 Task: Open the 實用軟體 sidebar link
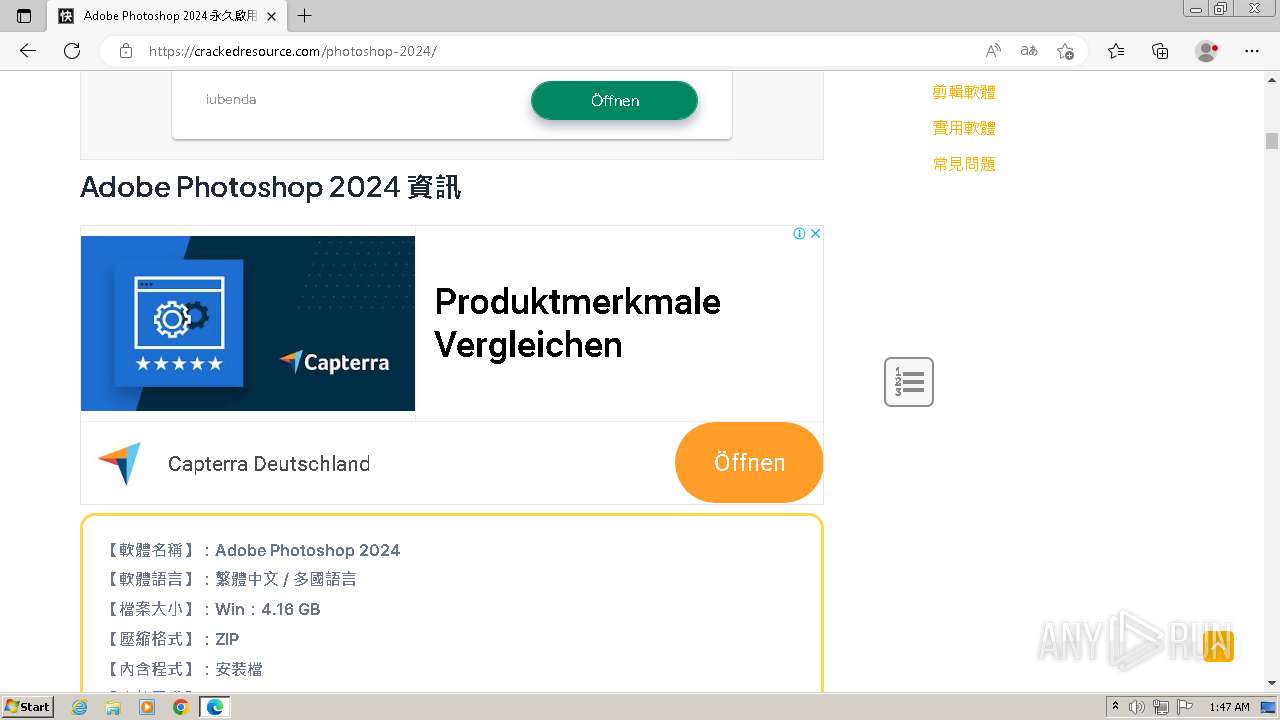[x=964, y=128]
